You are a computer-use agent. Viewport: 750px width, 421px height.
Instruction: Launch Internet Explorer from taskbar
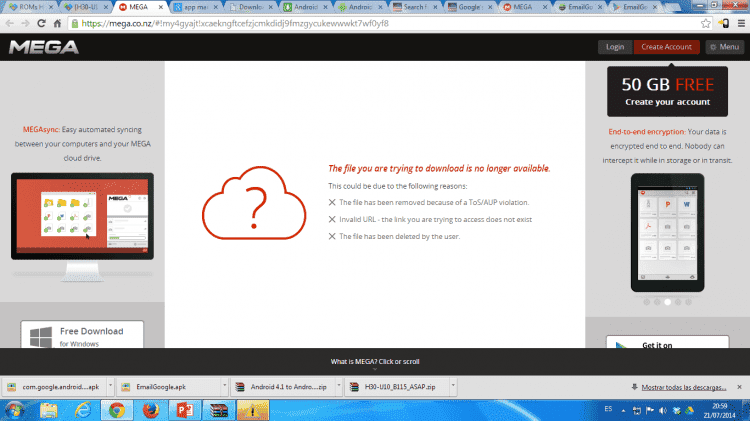pyautogui.click(x=83, y=410)
